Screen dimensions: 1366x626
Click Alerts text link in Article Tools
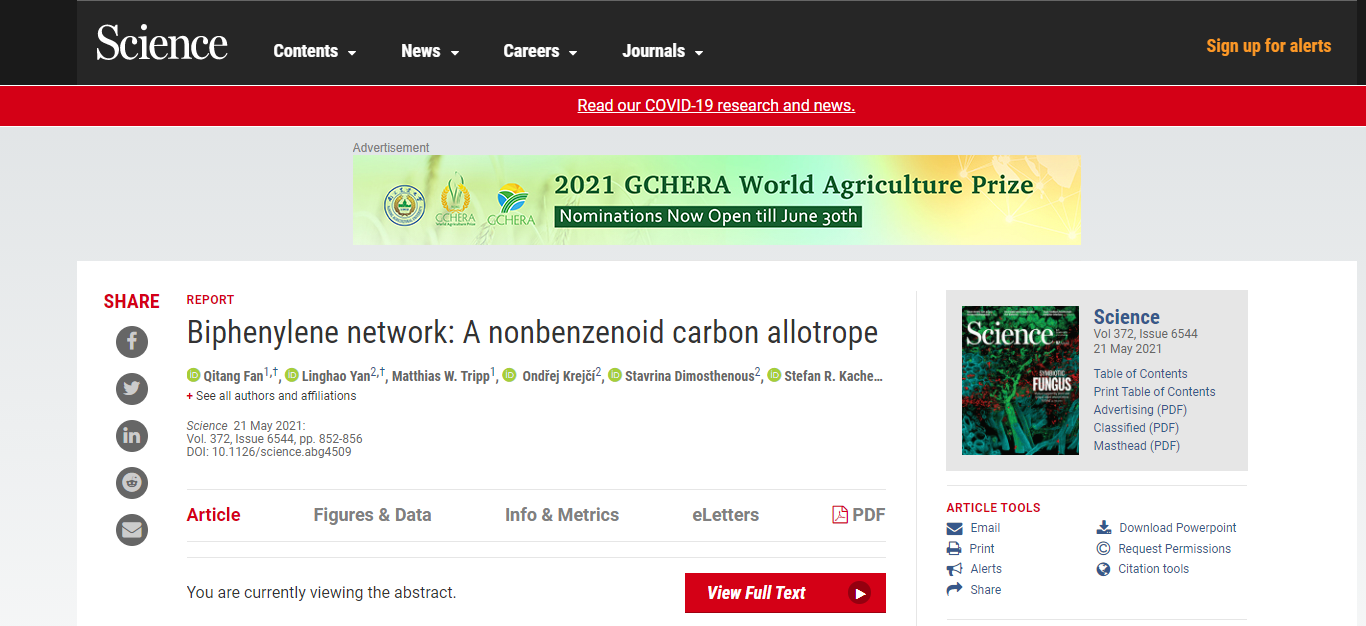[986, 569]
